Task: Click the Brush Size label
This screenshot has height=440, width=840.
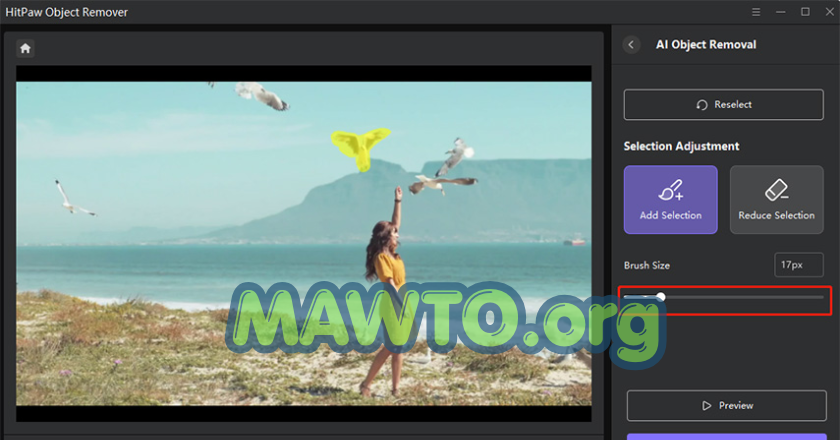Action: pyautogui.click(x=647, y=265)
